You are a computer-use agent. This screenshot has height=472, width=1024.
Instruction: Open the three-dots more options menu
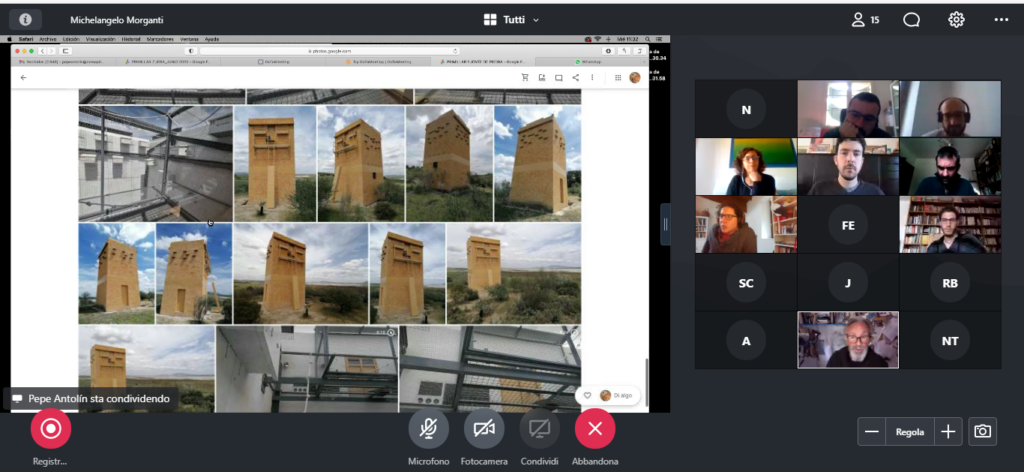tap(1001, 20)
